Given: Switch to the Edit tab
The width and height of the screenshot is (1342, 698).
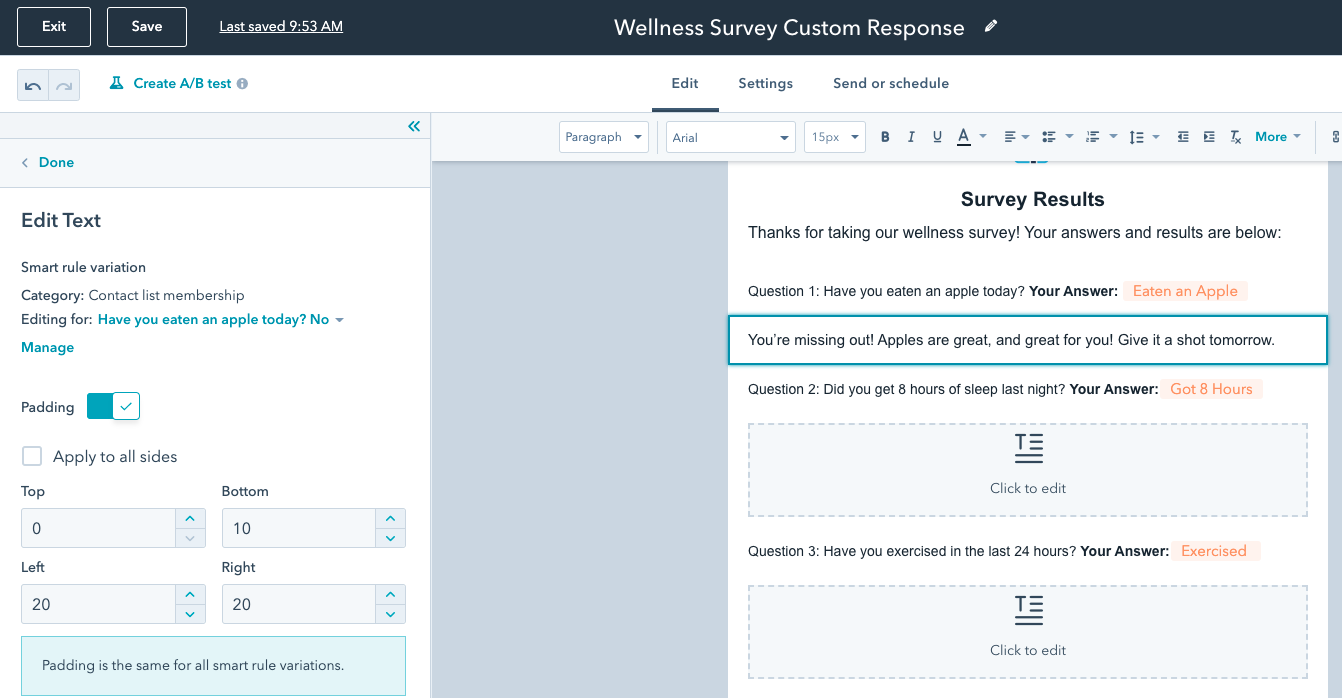Looking at the screenshot, I should 685,84.
